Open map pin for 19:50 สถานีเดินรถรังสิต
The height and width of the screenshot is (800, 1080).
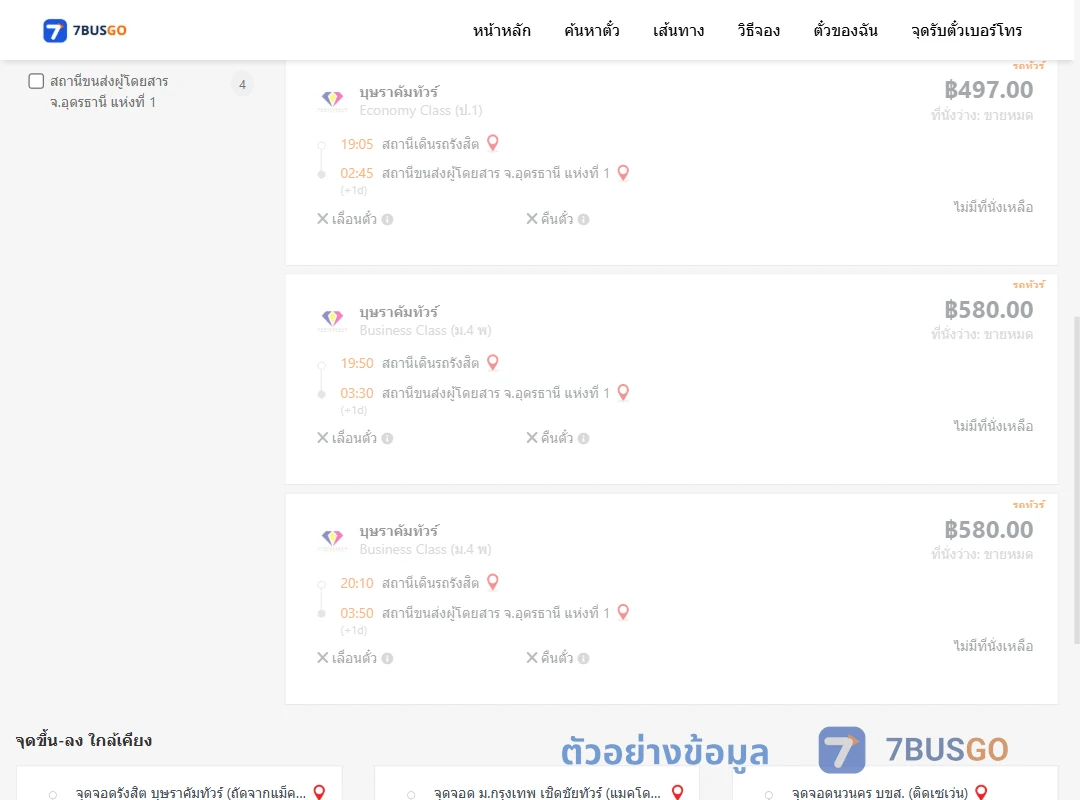coord(492,362)
